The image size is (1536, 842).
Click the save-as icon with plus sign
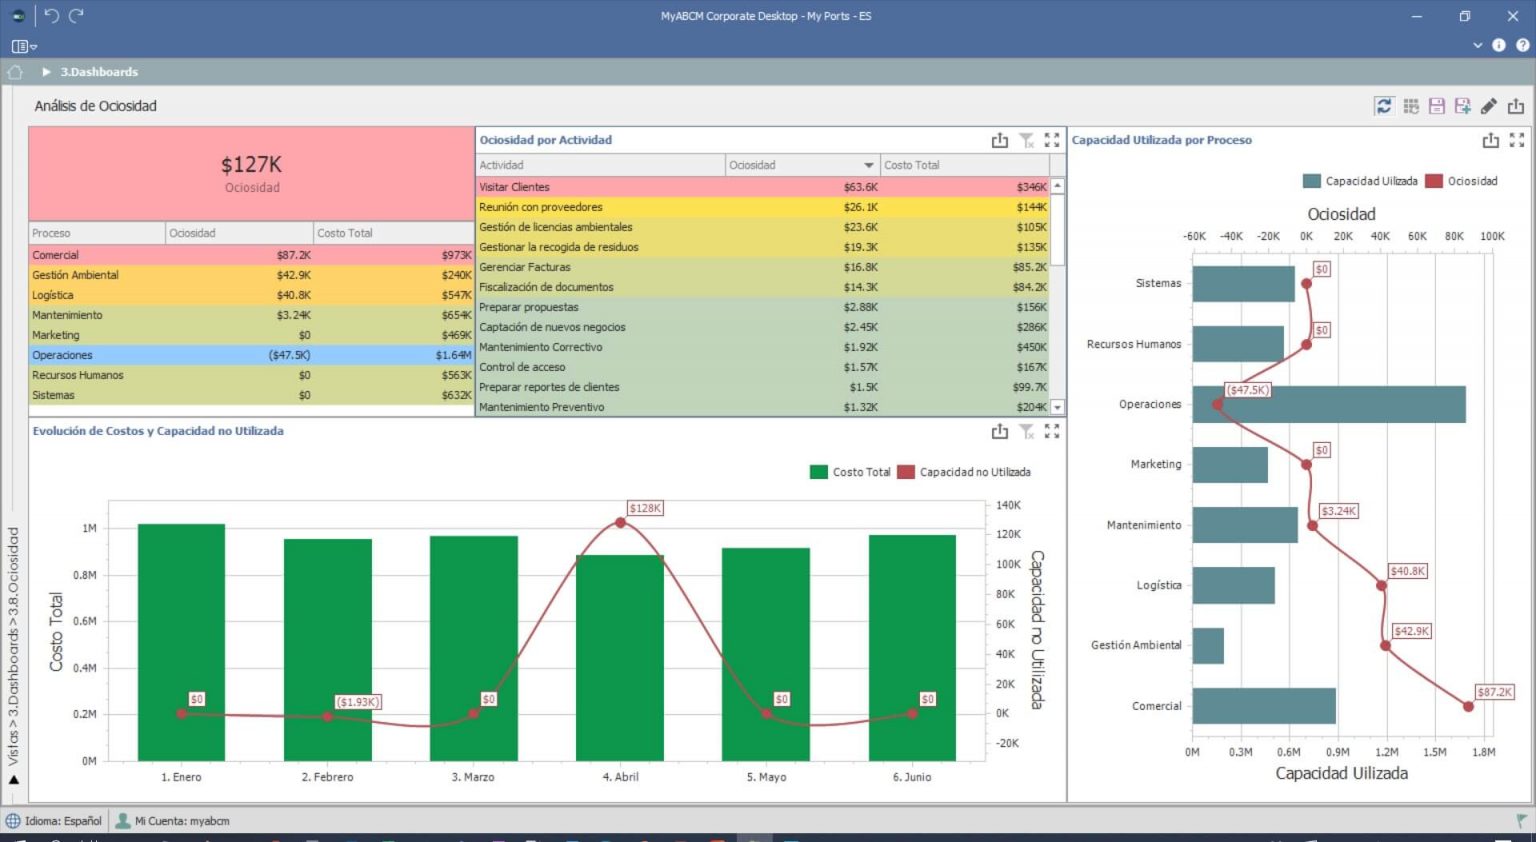coord(1463,106)
